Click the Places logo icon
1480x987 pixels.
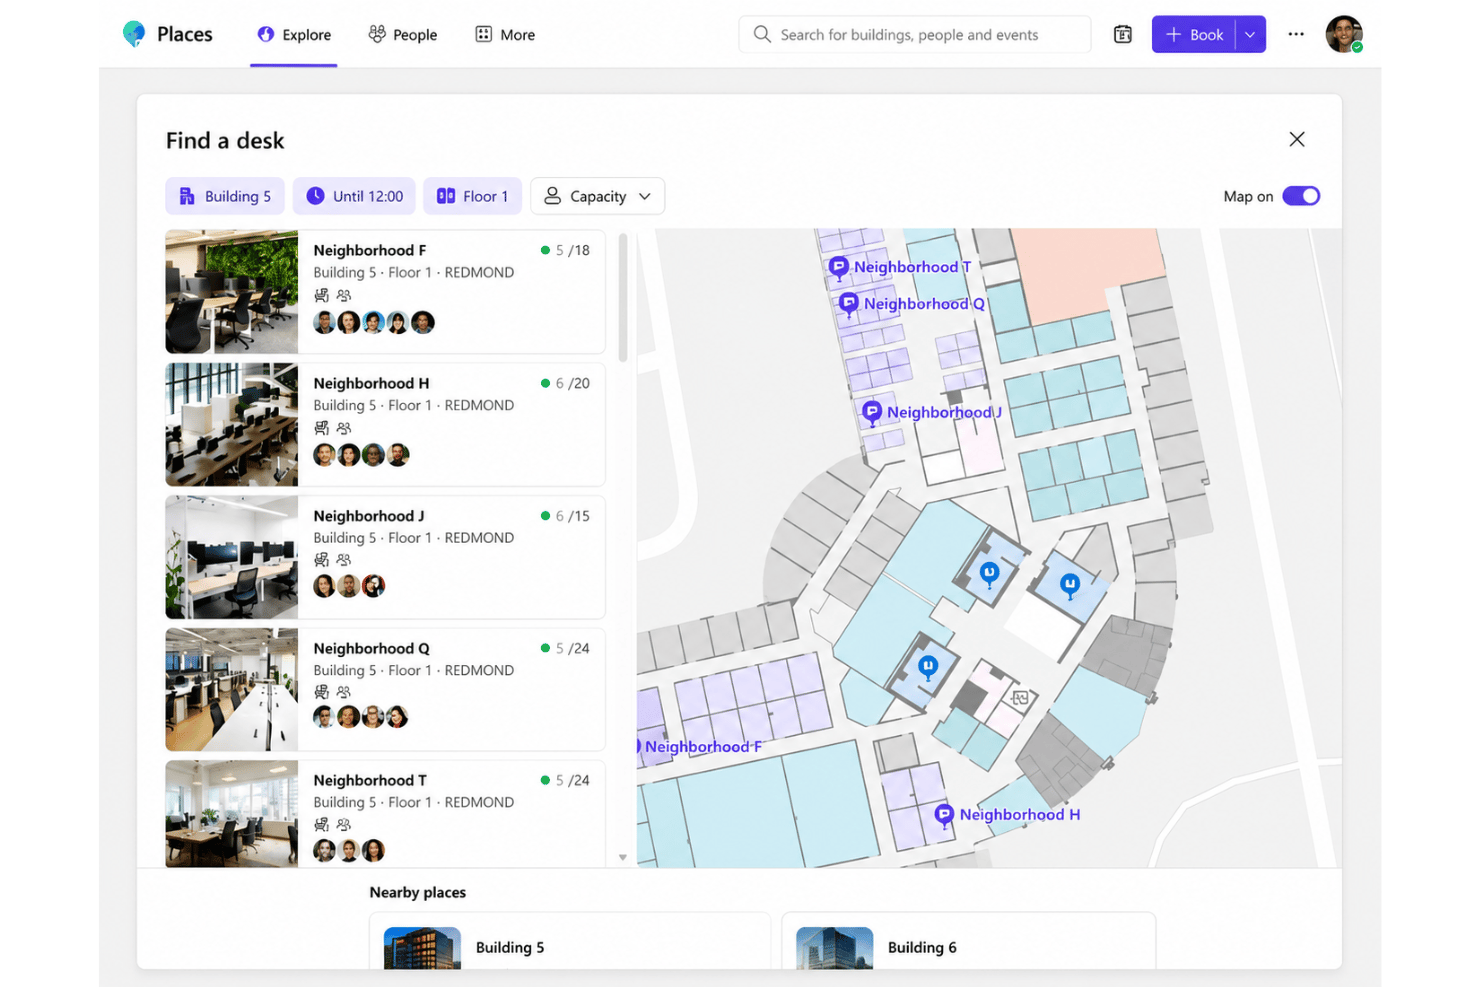pos(133,34)
